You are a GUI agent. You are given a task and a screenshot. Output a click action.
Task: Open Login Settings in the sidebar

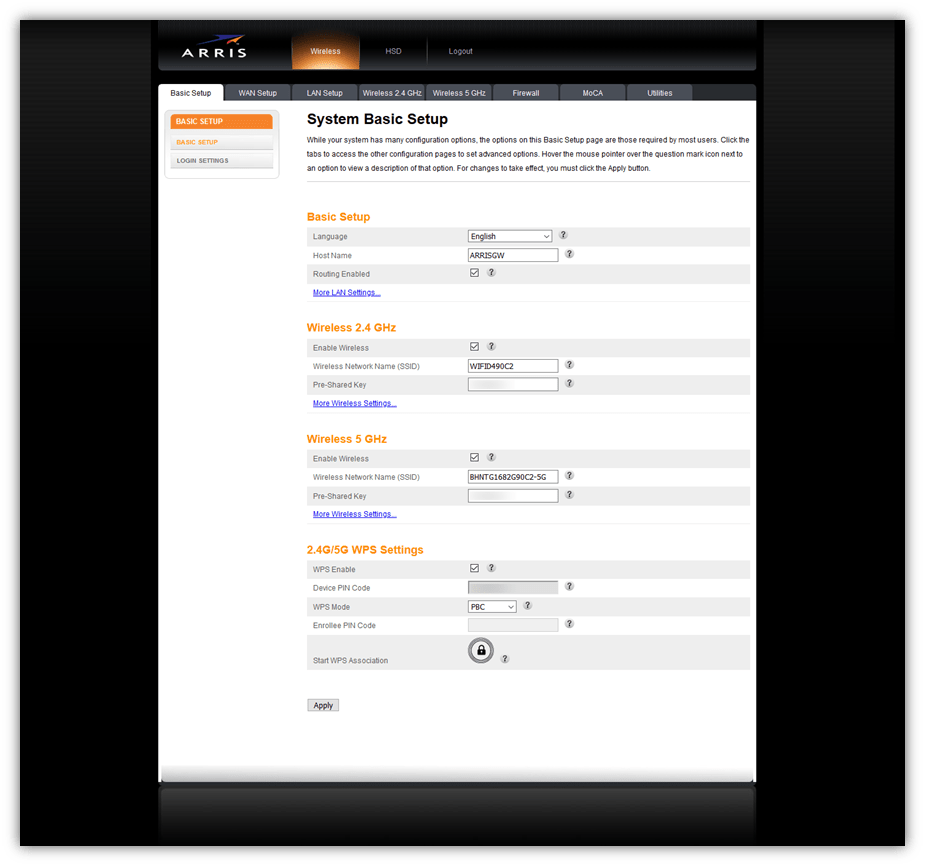[221, 160]
